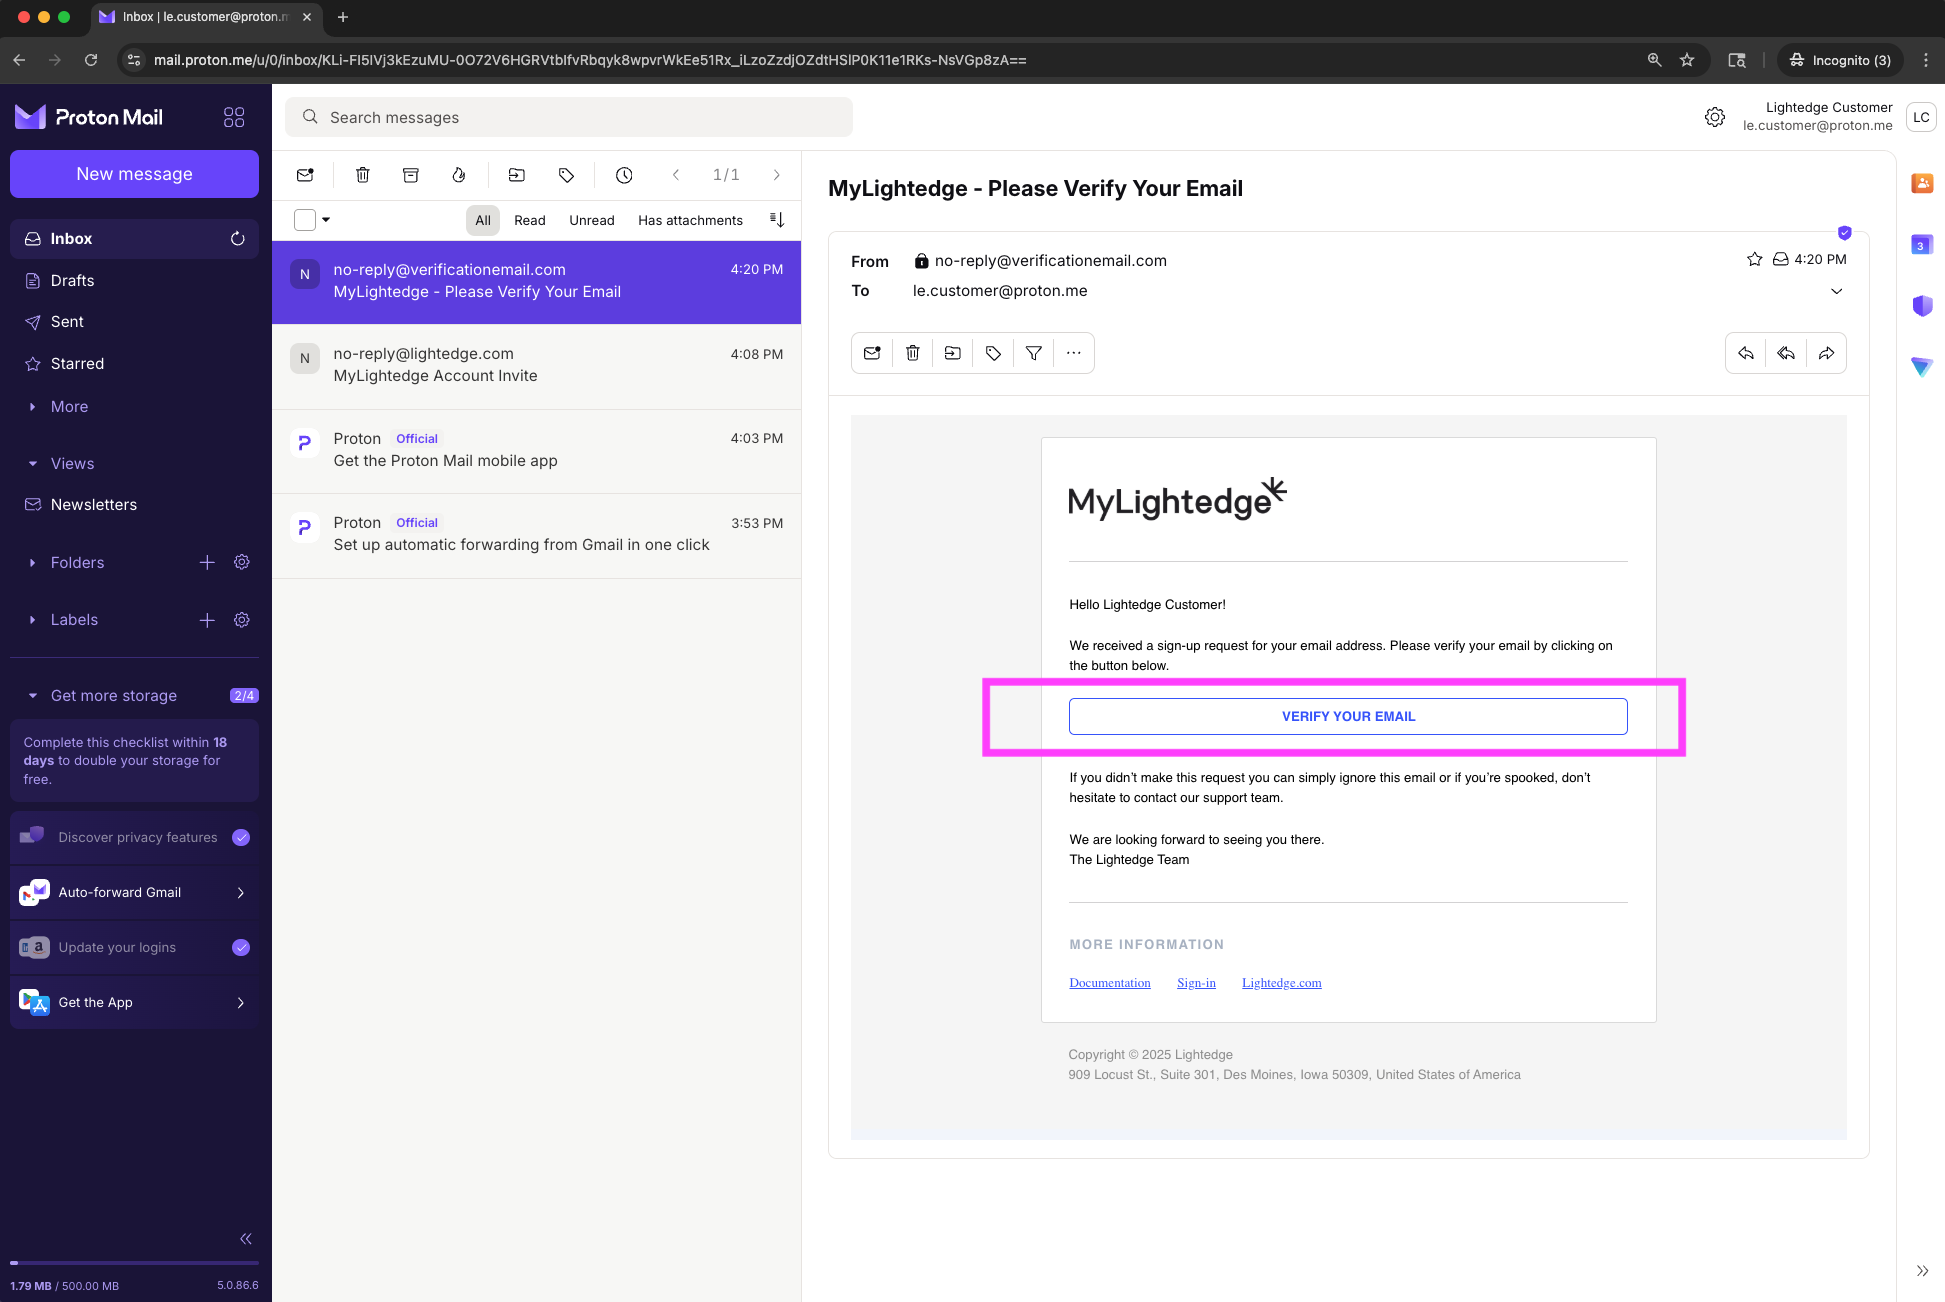Screen dimensions: 1945x1302
Task: Open the Labels settings gear
Action: click(x=242, y=620)
